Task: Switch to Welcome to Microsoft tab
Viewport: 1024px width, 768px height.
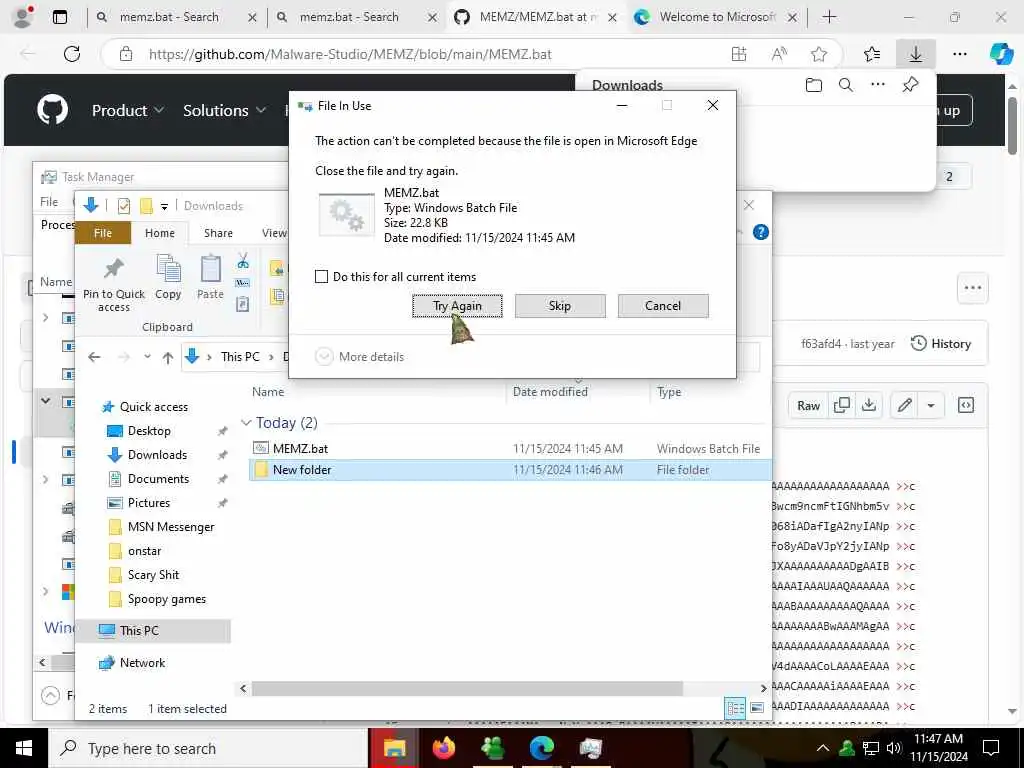Action: coord(716,17)
